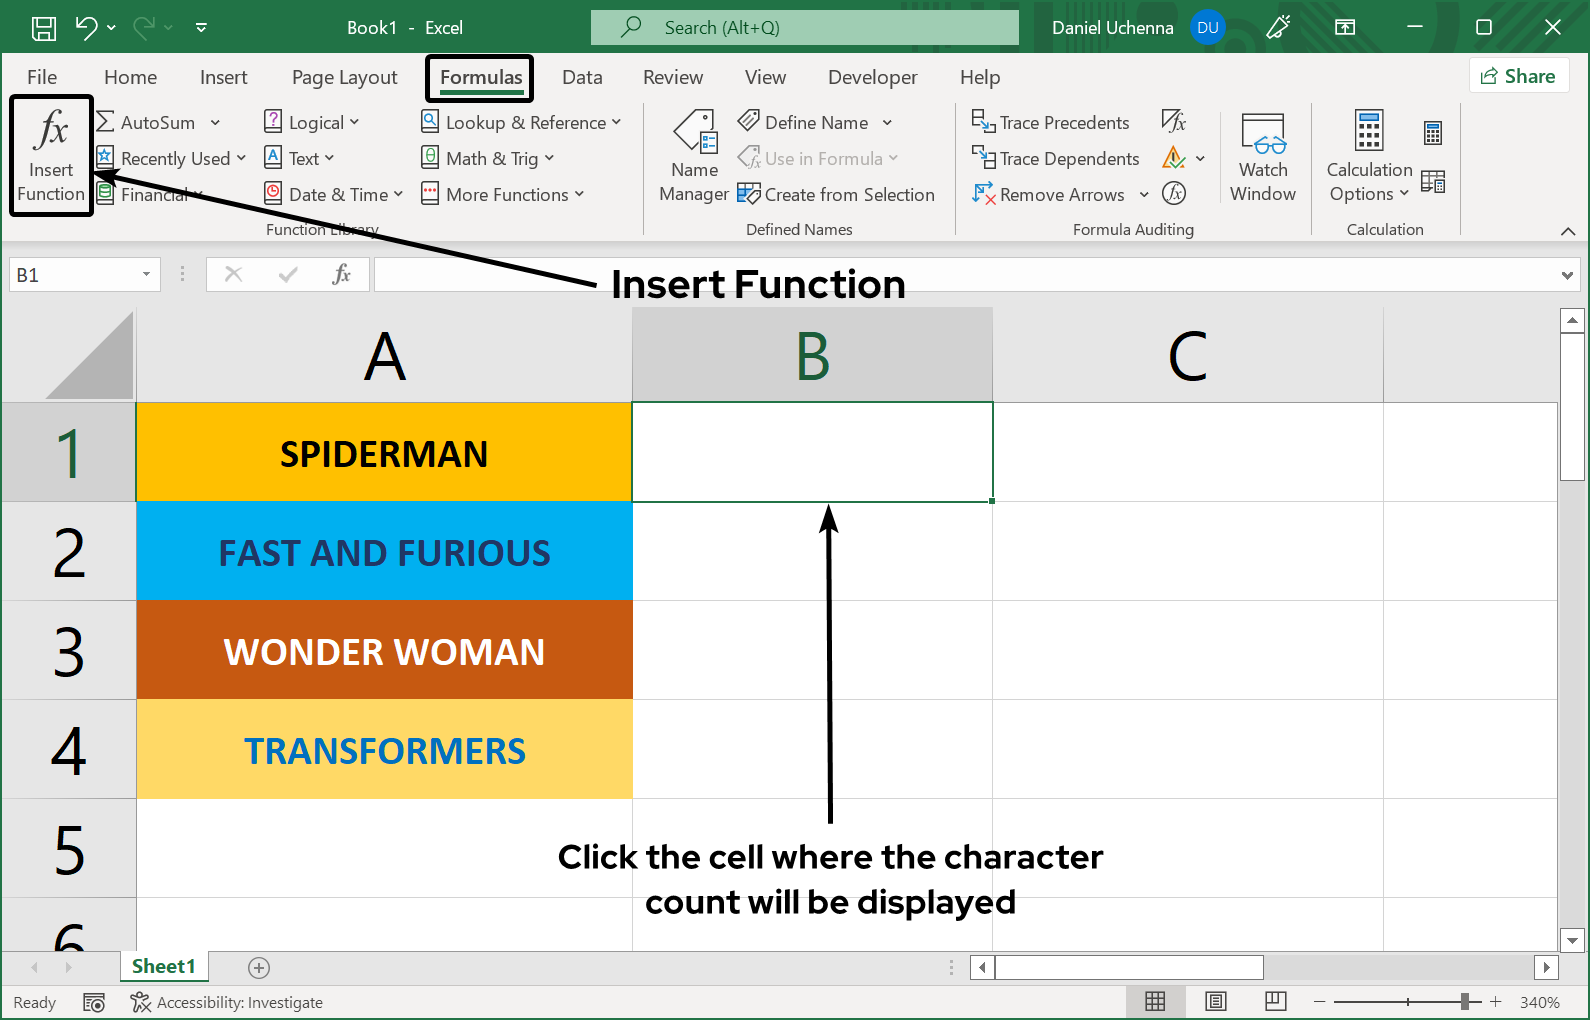This screenshot has width=1590, height=1020.
Task: Open Lookup & Reference functions
Action: [x=520, y=123]
